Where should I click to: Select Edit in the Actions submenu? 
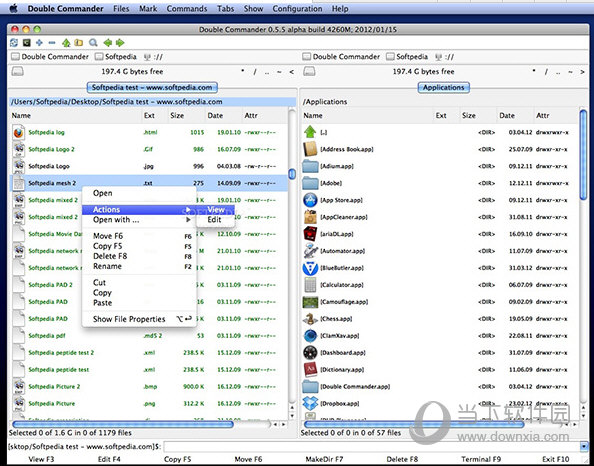[214, 219]
